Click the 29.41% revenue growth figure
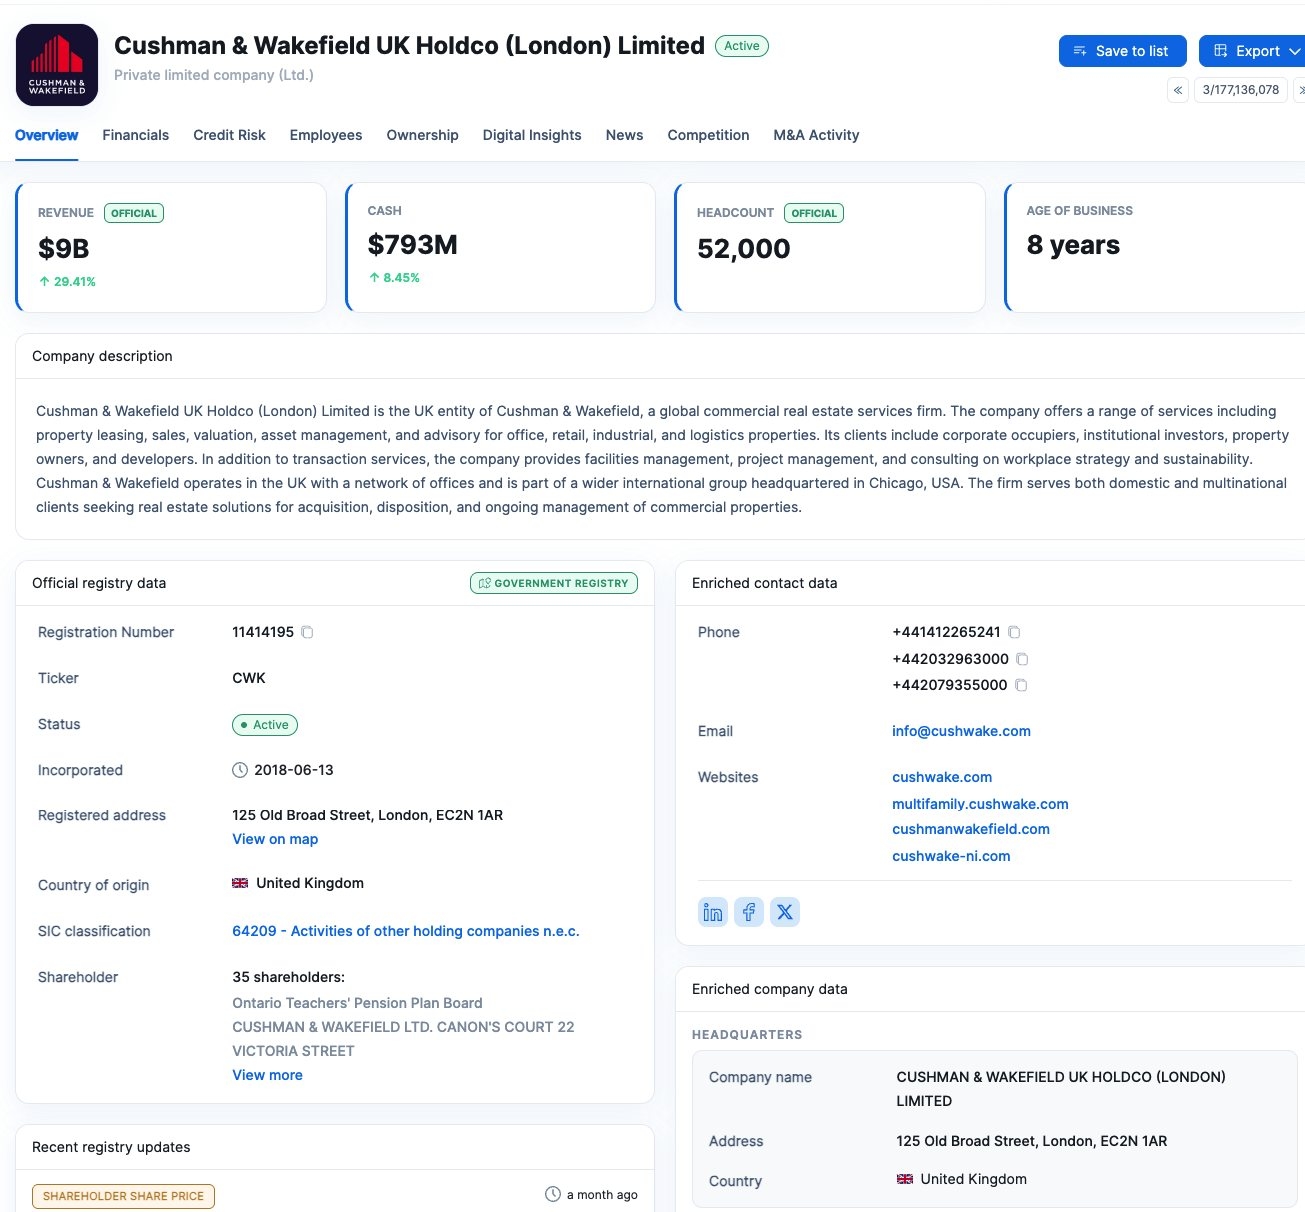Screen dimensions: 1305x1212 tap(67, 282)
